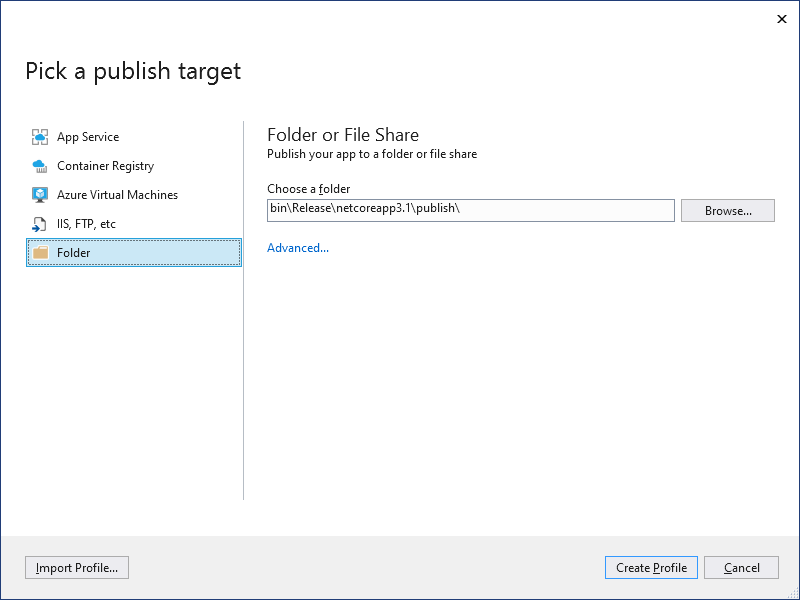Screen dimensions: 800x600
Task: Click into the Choose a folder path field
Action: (x=470, y=211)
